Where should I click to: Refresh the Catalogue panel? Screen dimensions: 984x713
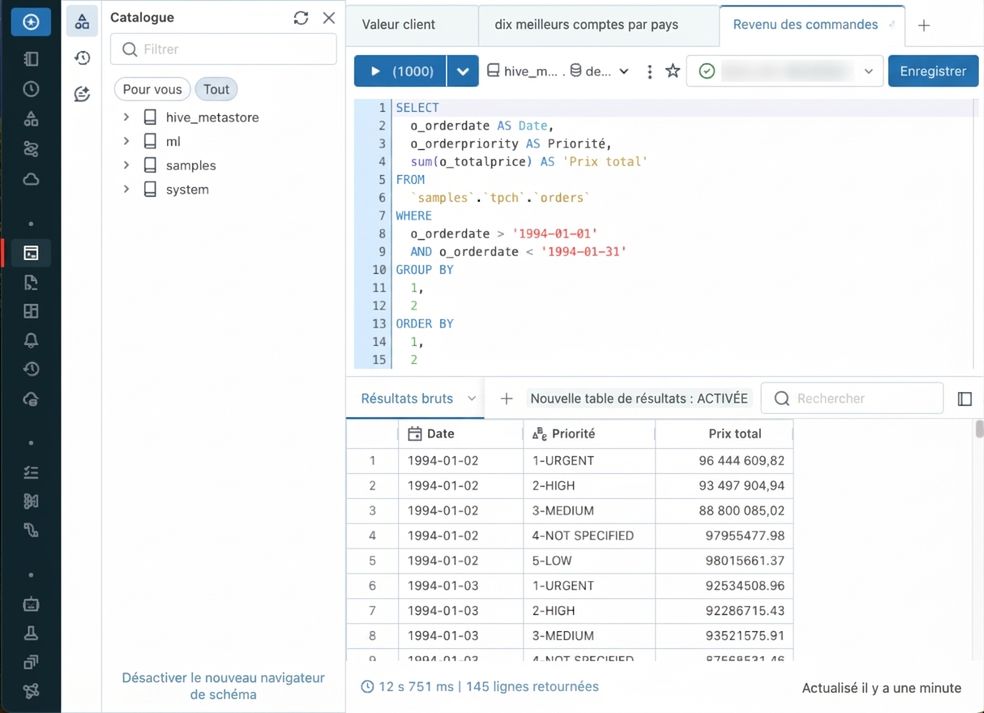(301, 18)
